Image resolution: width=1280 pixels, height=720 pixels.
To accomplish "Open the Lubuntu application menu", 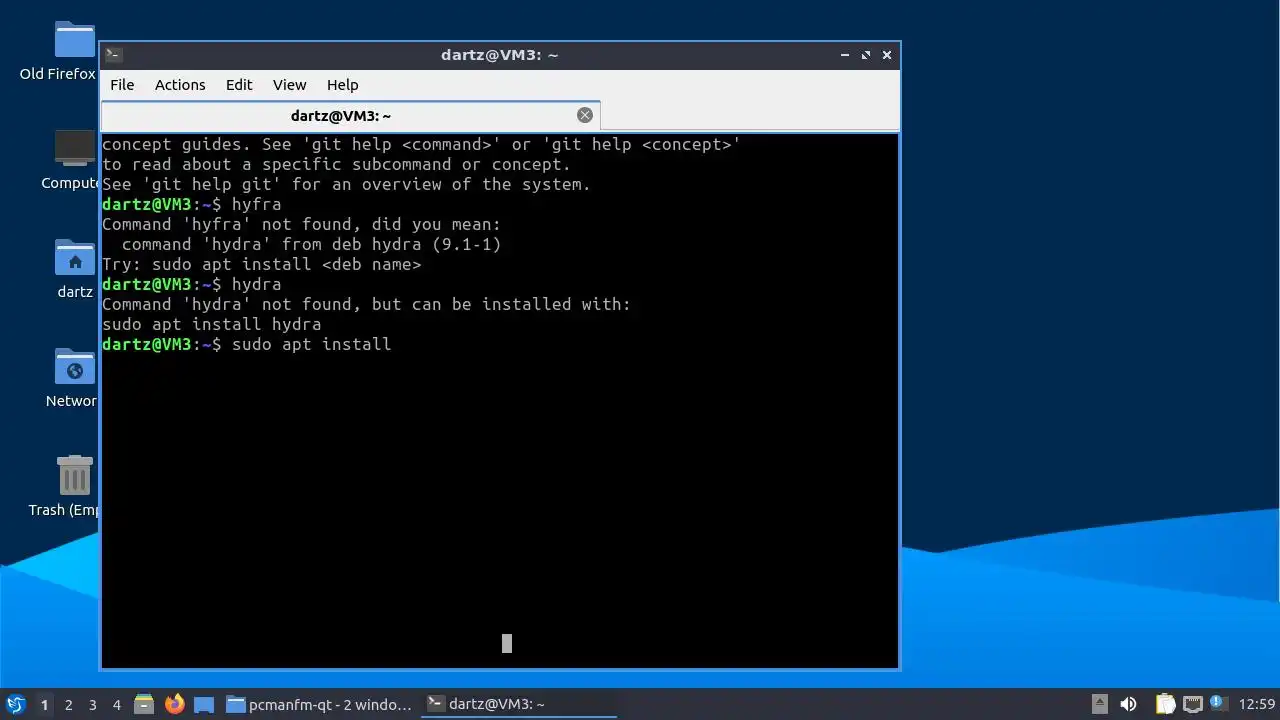I will coord(15,704).
